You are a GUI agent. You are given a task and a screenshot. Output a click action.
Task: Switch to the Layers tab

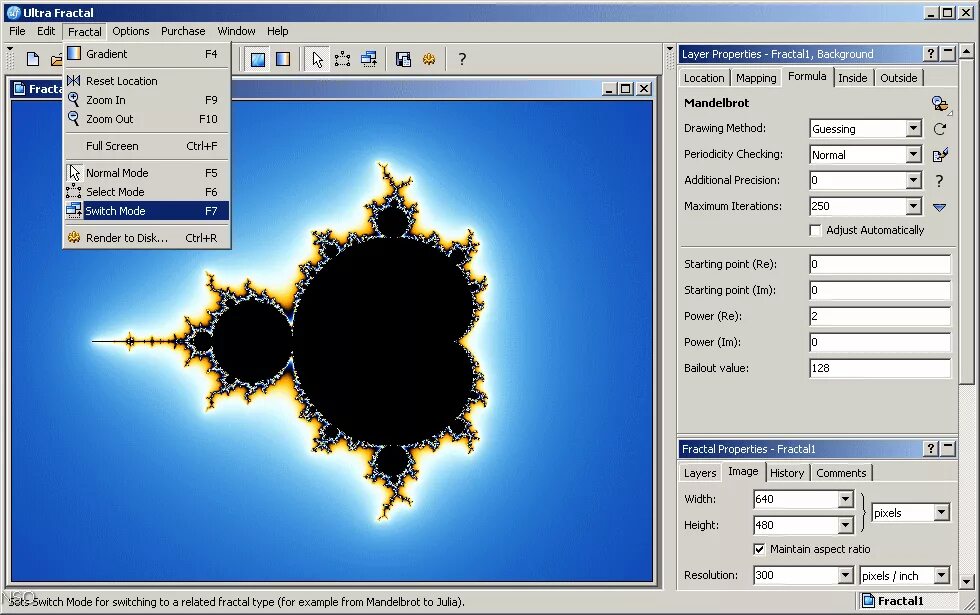point(700,473)
